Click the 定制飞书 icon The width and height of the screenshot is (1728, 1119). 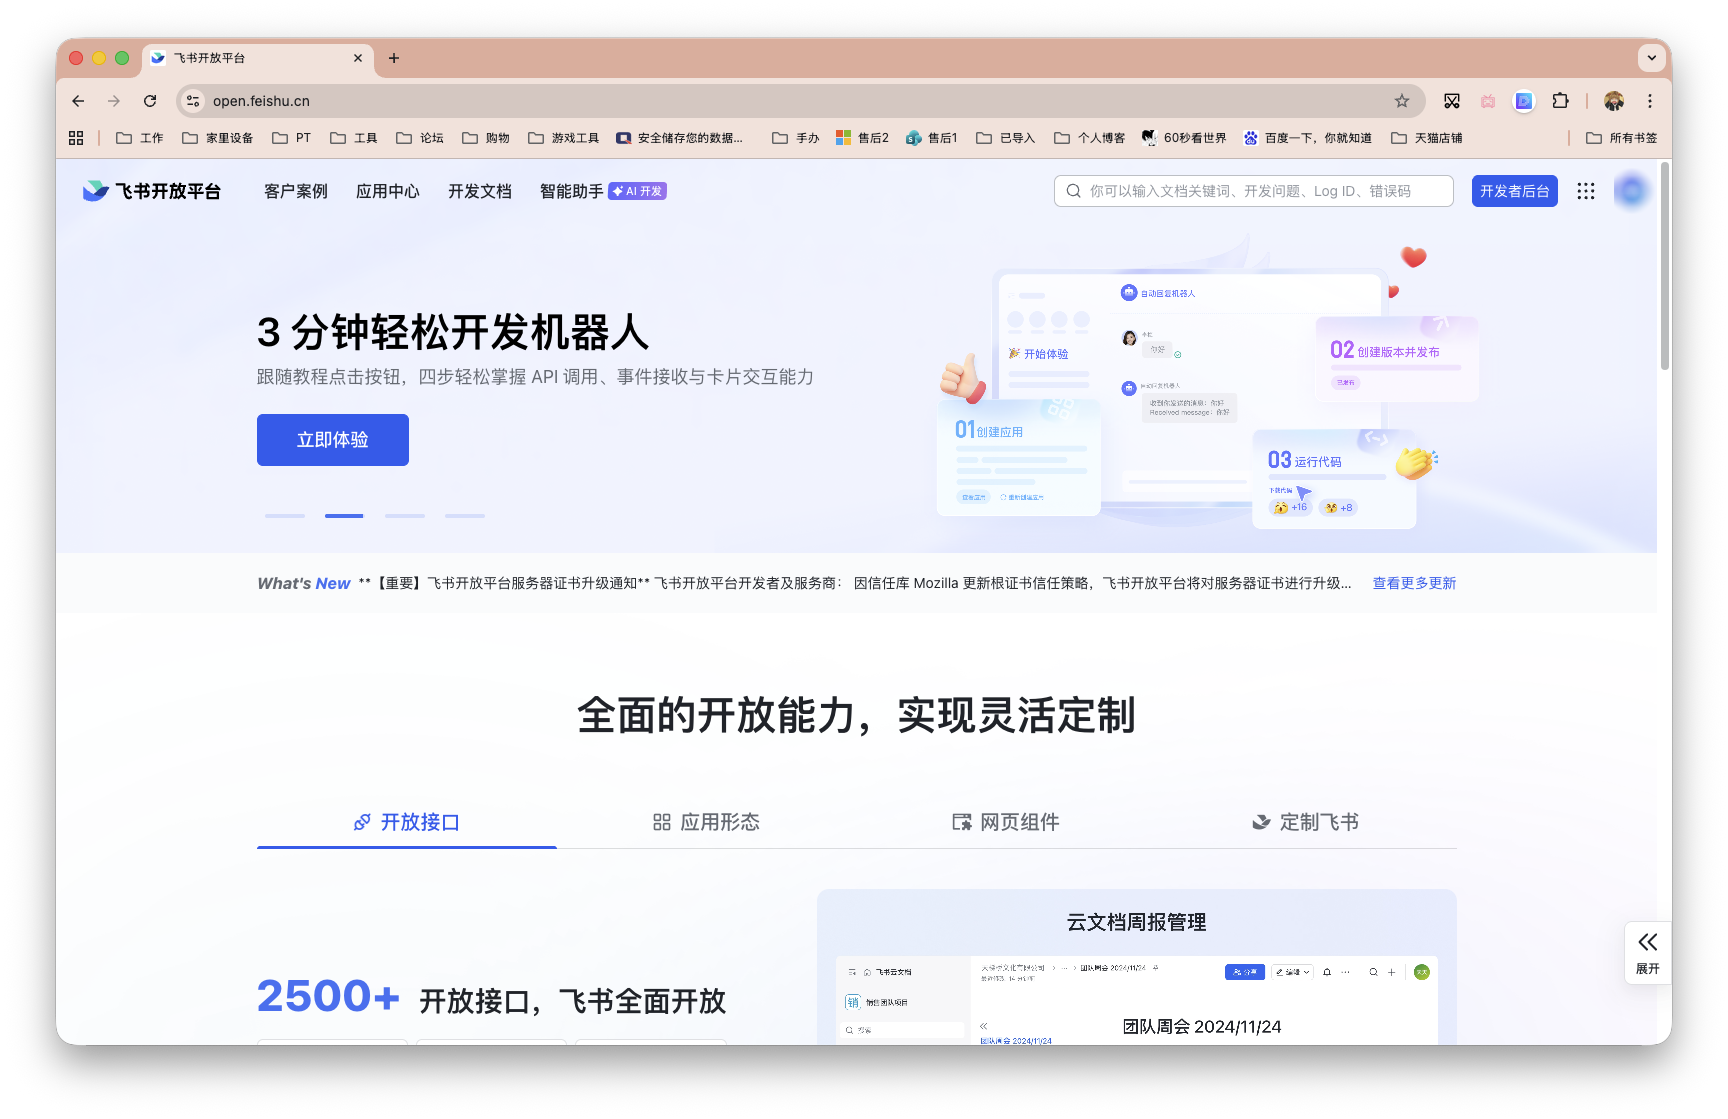click(x=1259, y=822)
